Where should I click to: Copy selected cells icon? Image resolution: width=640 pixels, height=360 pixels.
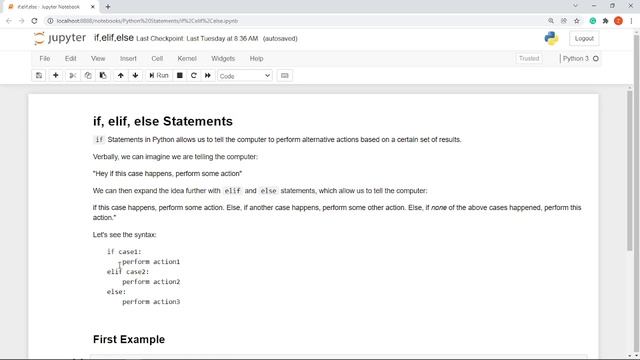coord(88,76)
